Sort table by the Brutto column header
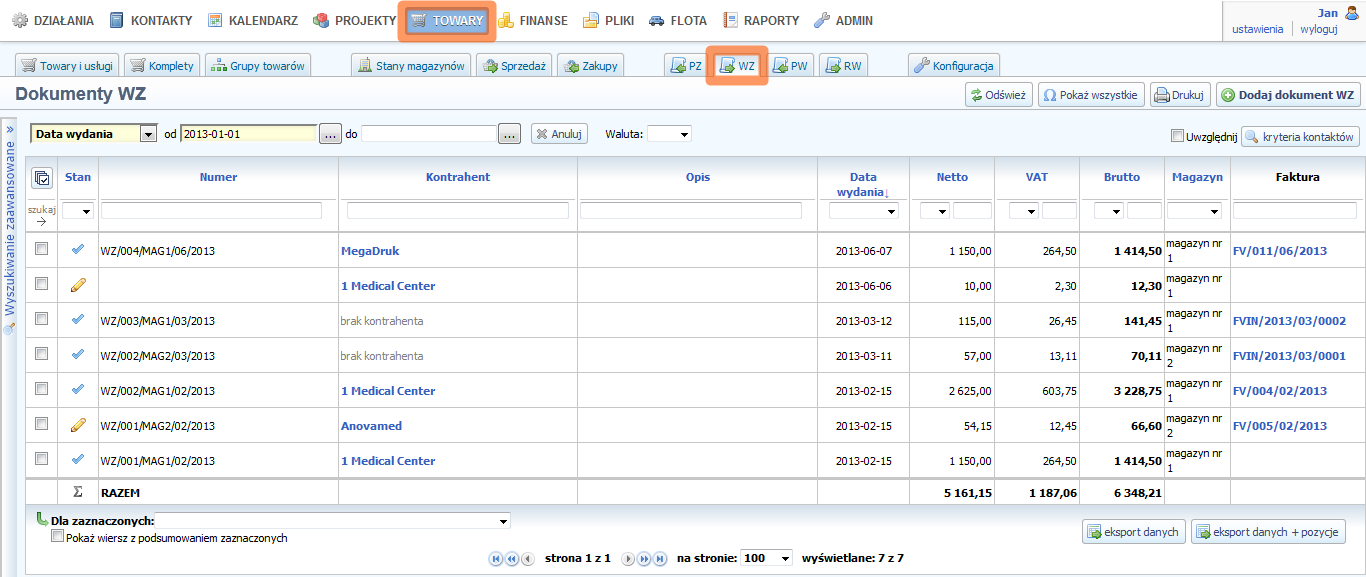The height and width of the screenshot is (577, 1366). (1121, 177)
